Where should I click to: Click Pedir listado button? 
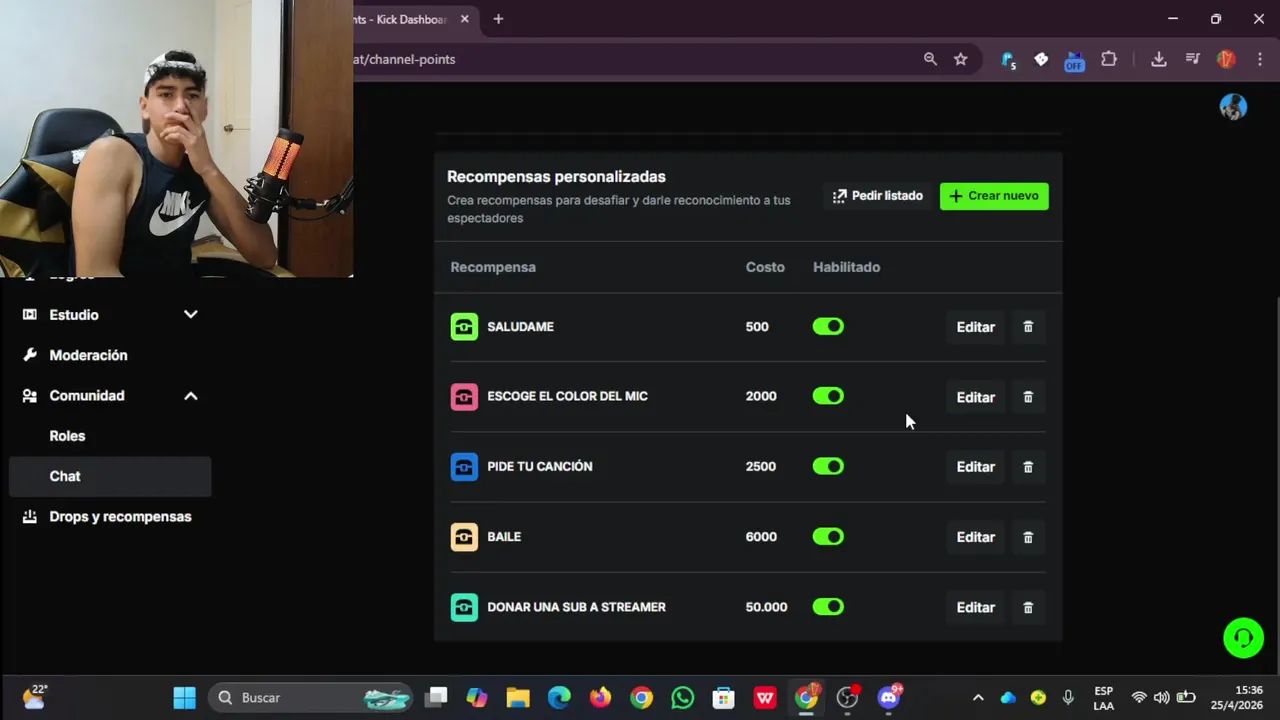pos(878,196)
